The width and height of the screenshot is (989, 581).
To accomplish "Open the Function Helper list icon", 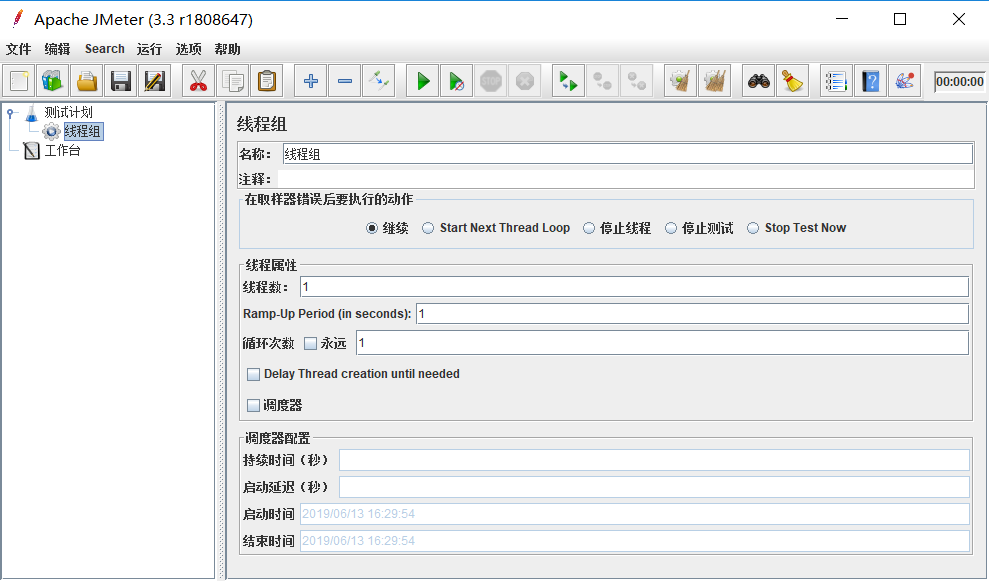I will [836, 81].
